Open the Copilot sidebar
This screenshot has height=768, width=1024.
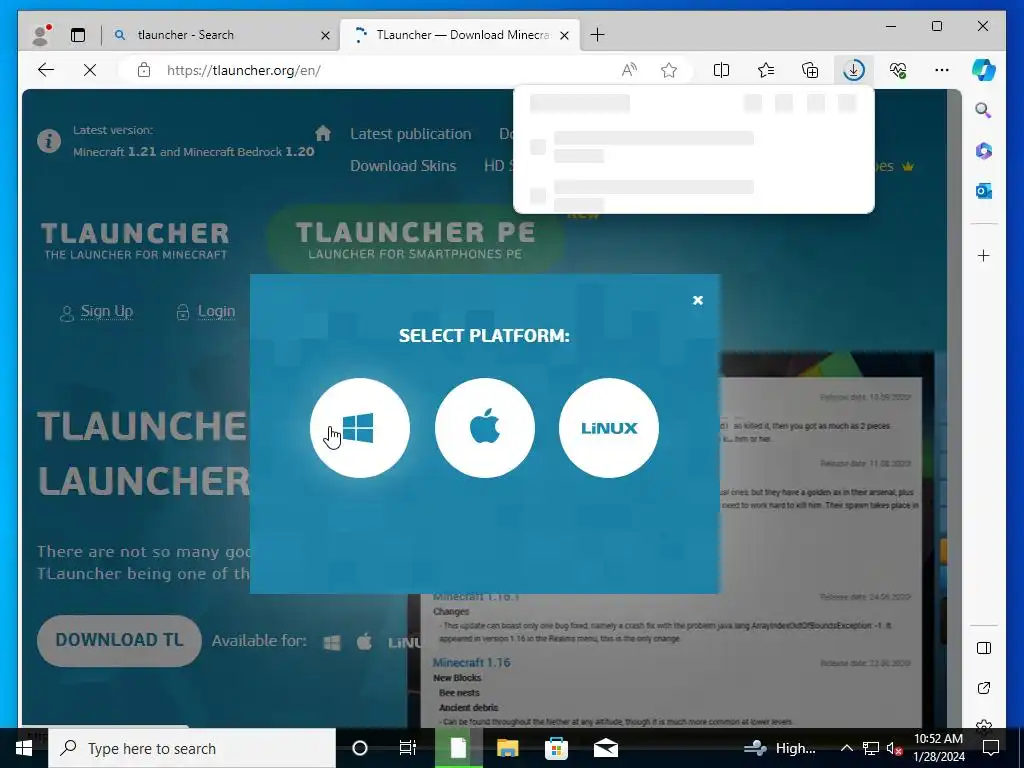coord(984,70)
